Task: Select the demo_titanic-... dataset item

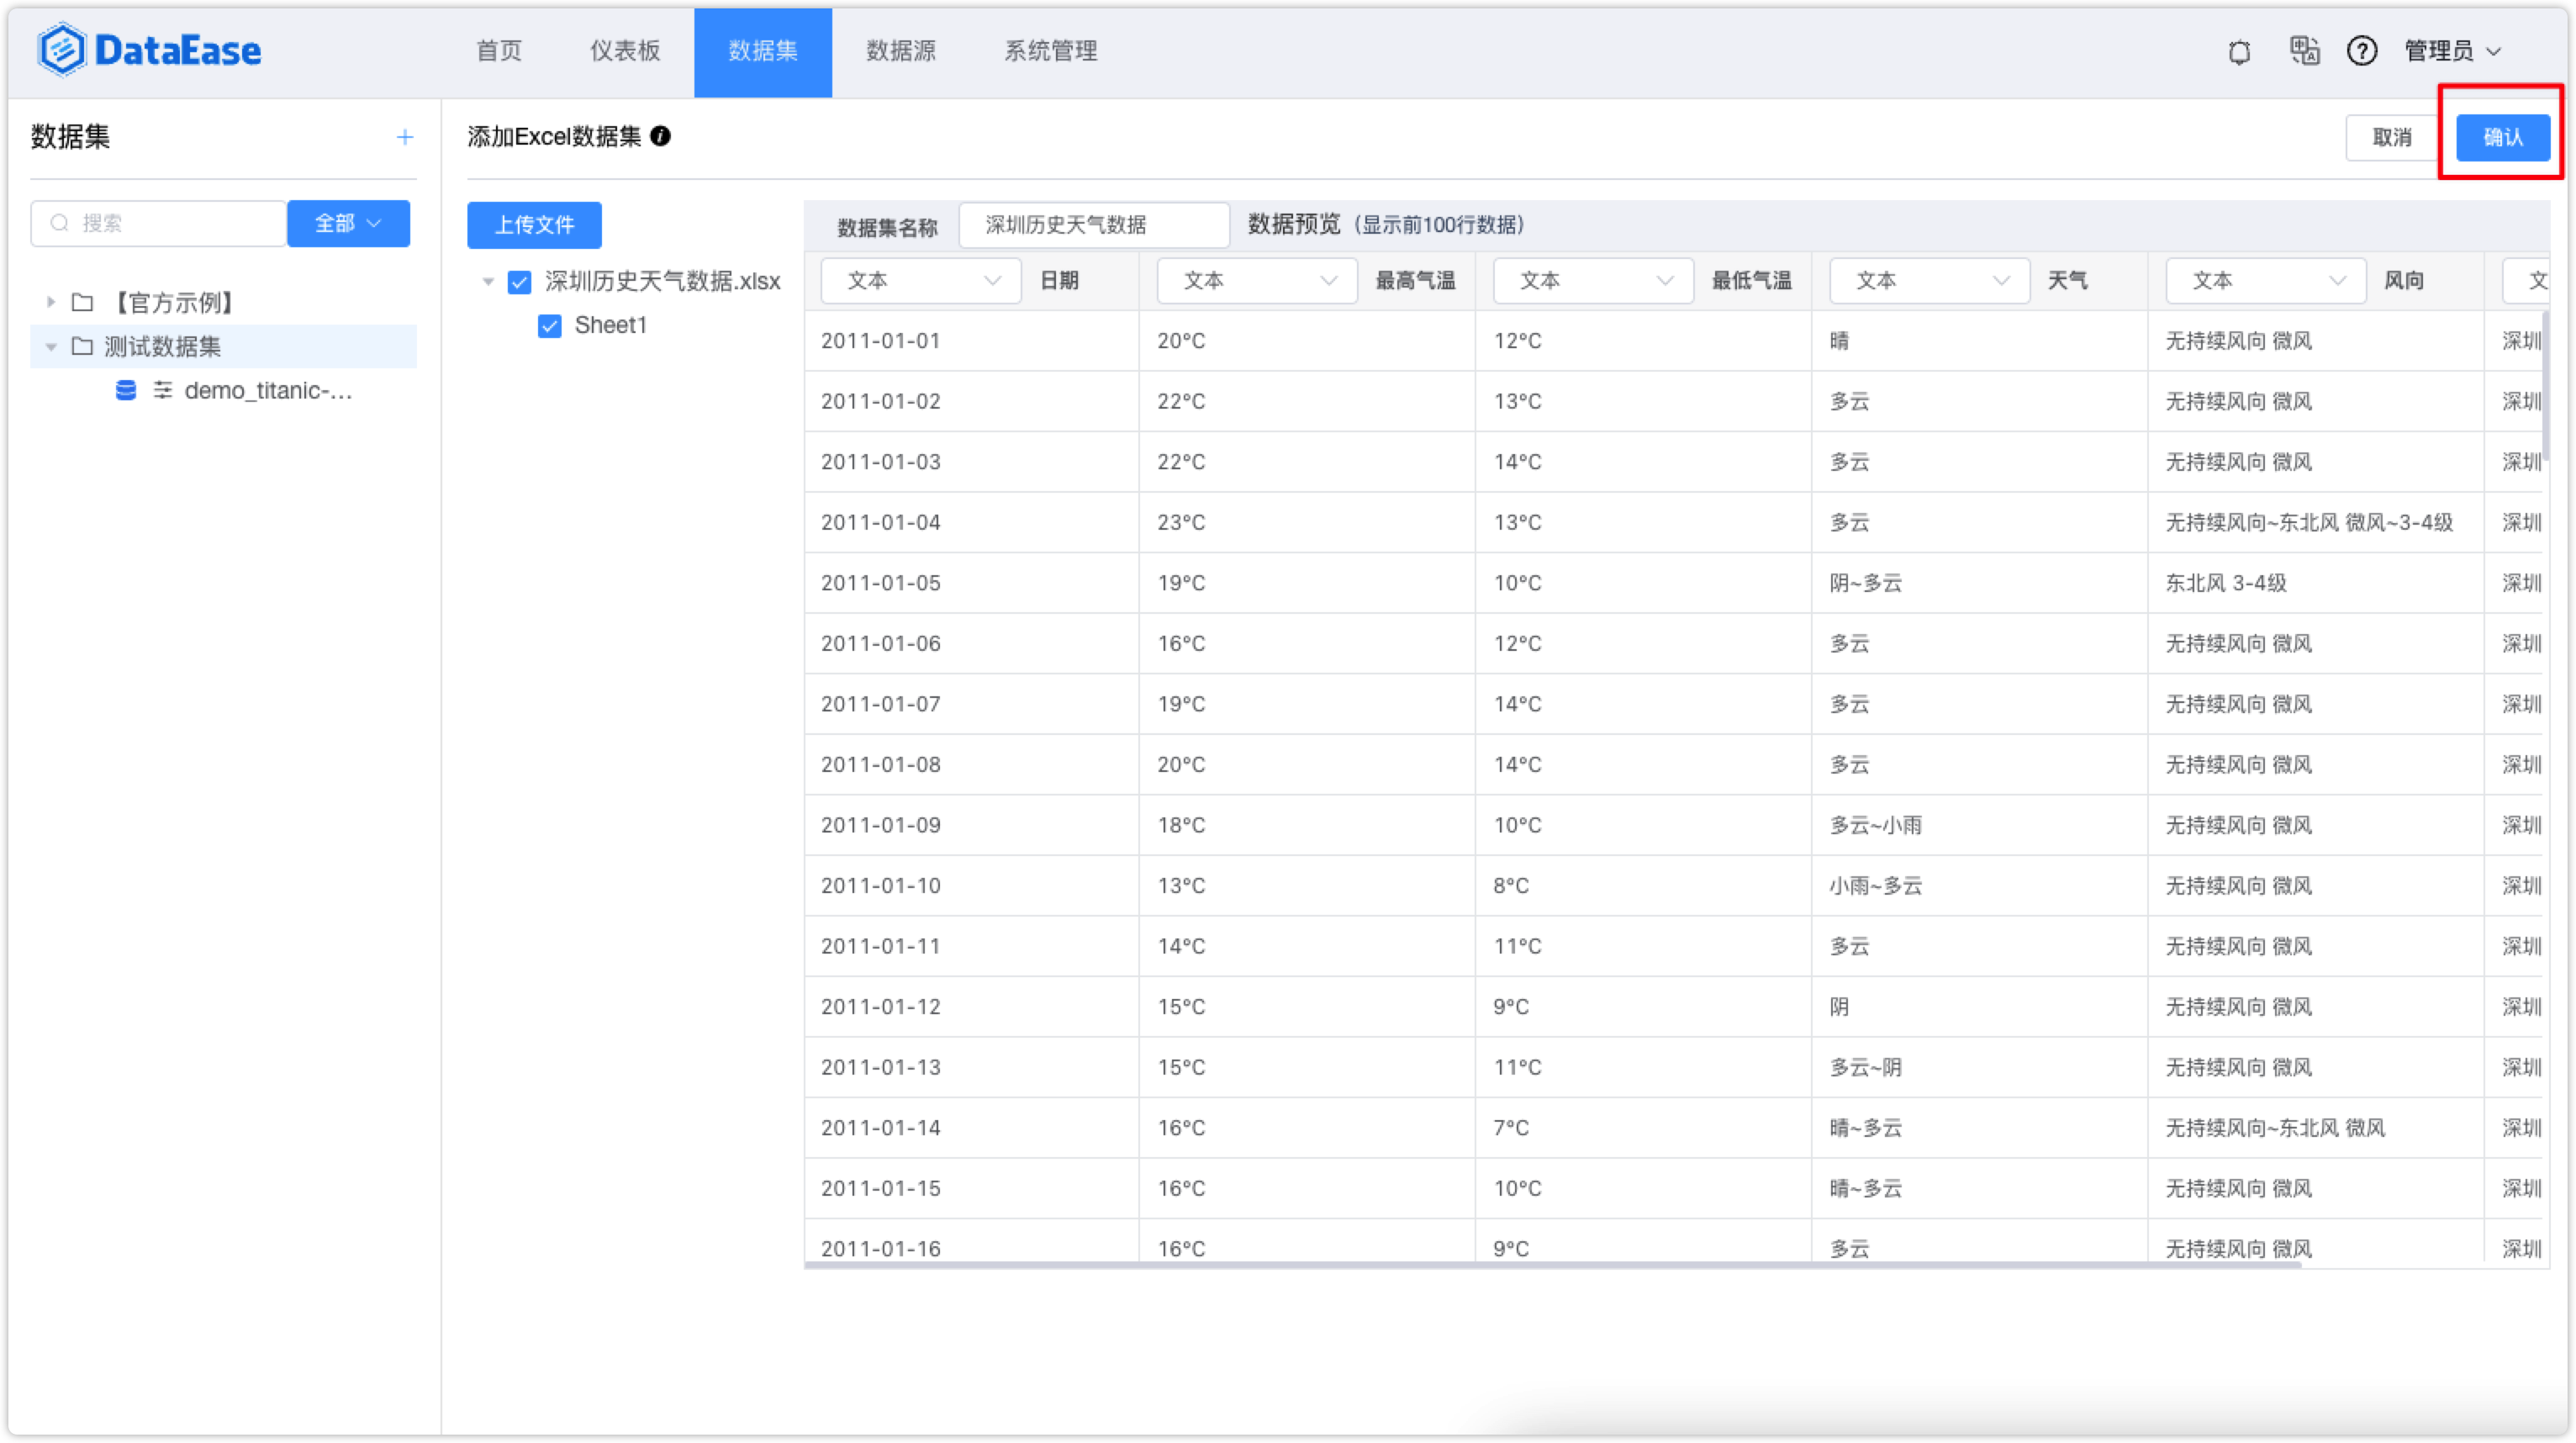Action: [x=223, y=390]
